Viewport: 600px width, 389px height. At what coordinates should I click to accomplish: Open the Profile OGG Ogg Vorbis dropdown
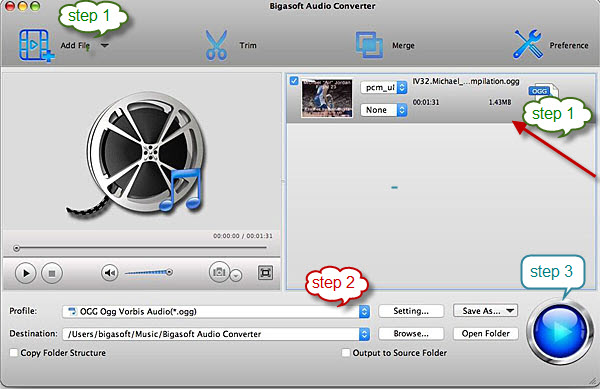tap(216, 311)
